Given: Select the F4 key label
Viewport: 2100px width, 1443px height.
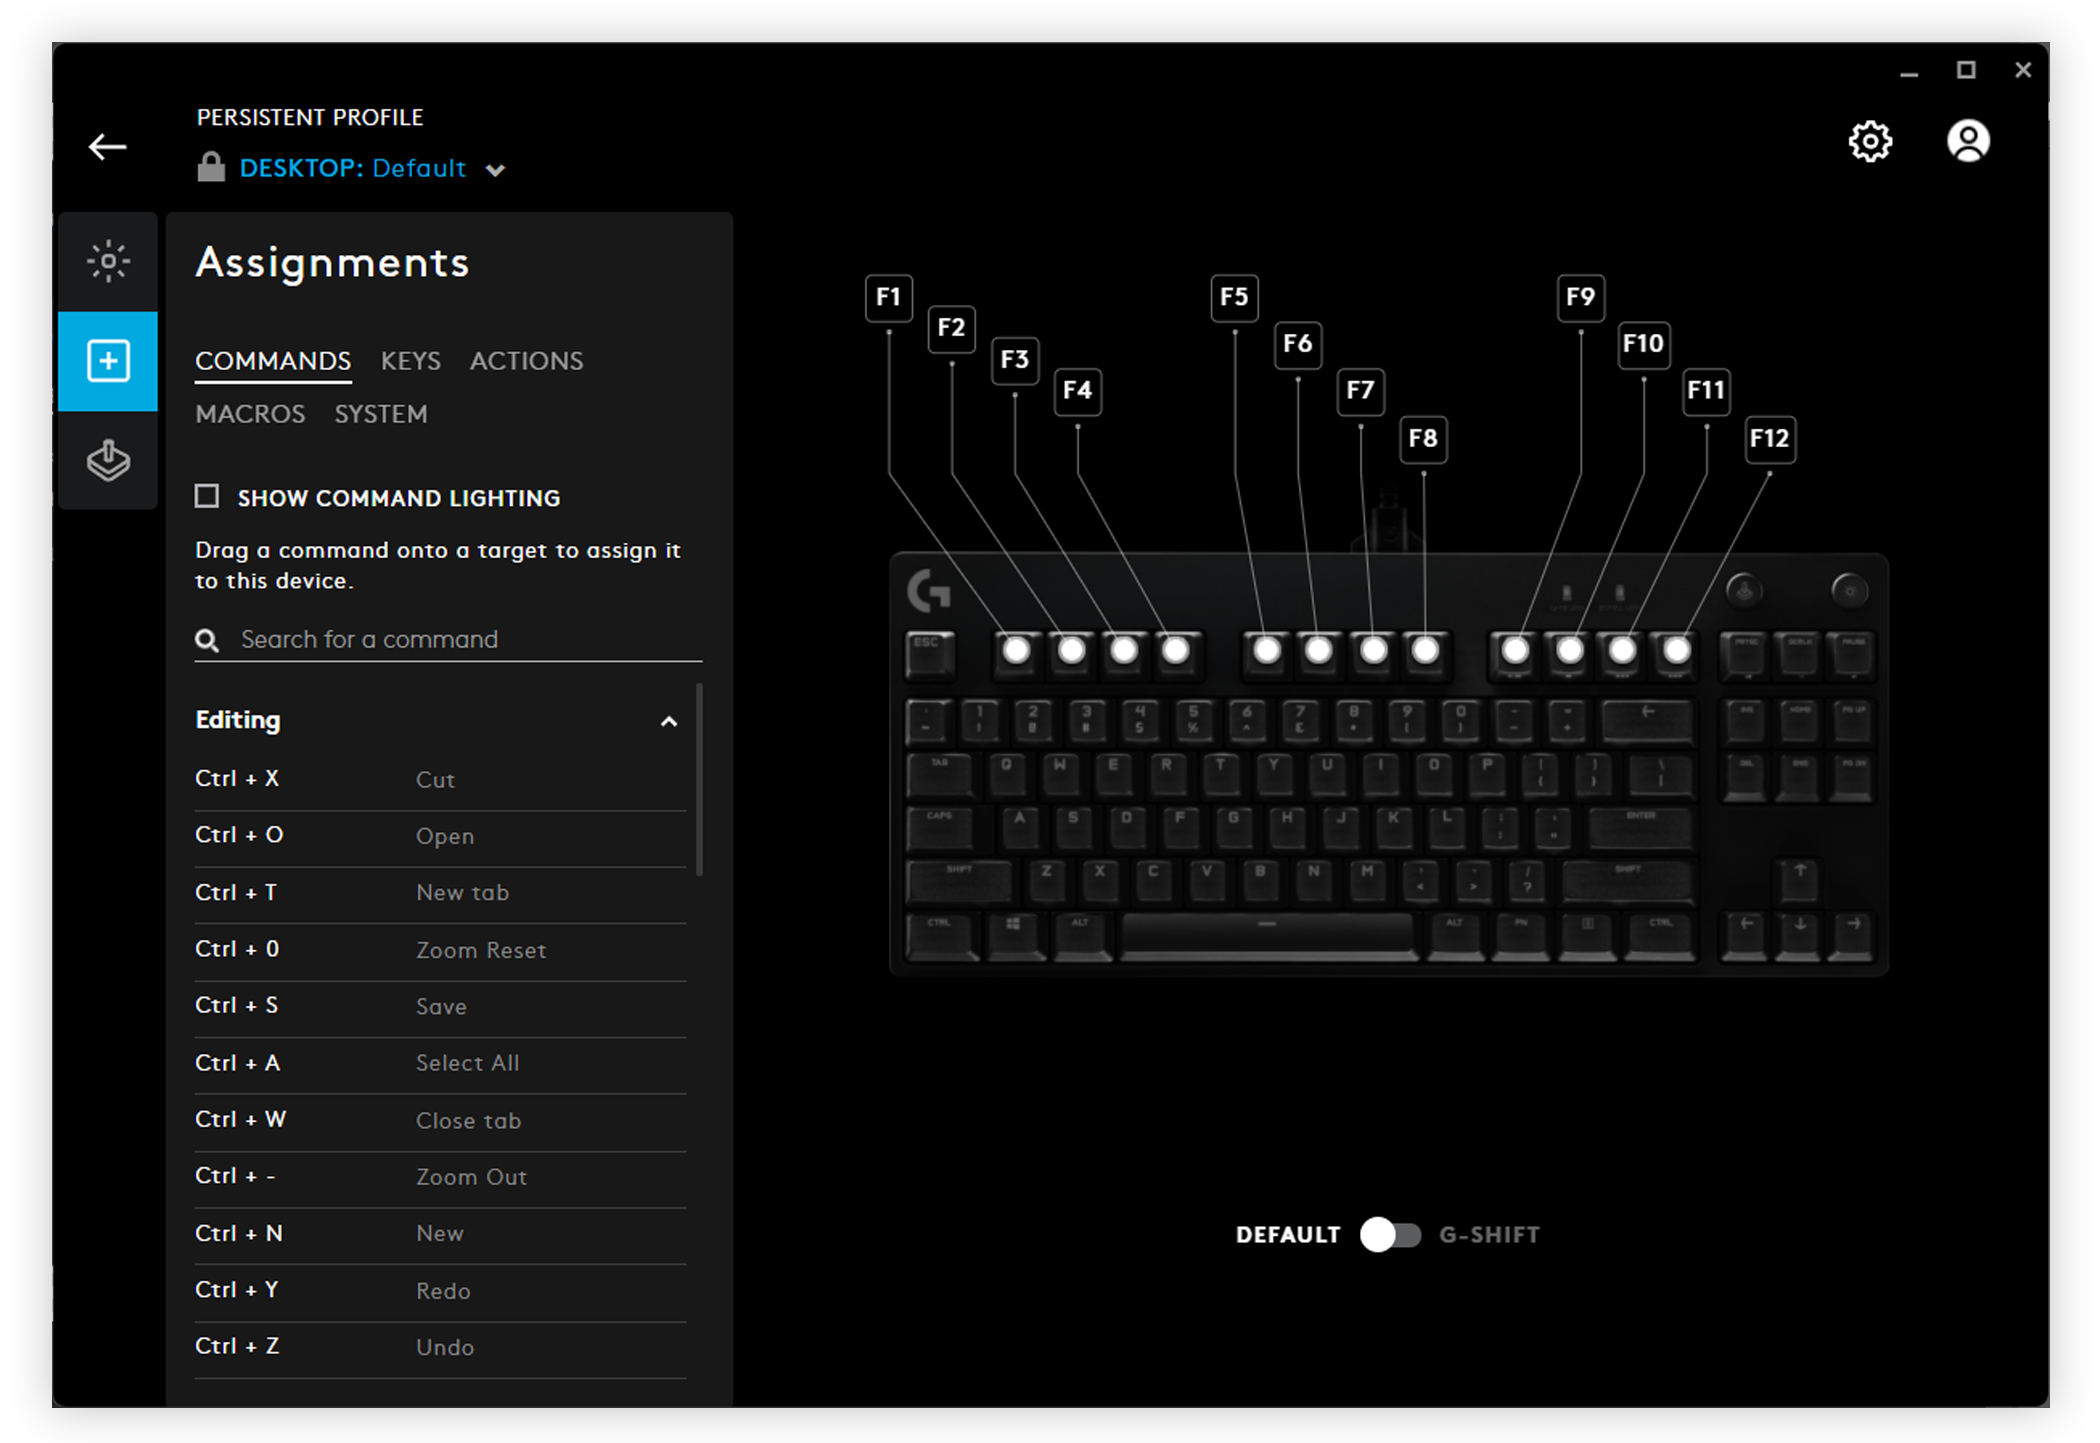Looking at the screenshot, I should click(x=1077, y=390).
